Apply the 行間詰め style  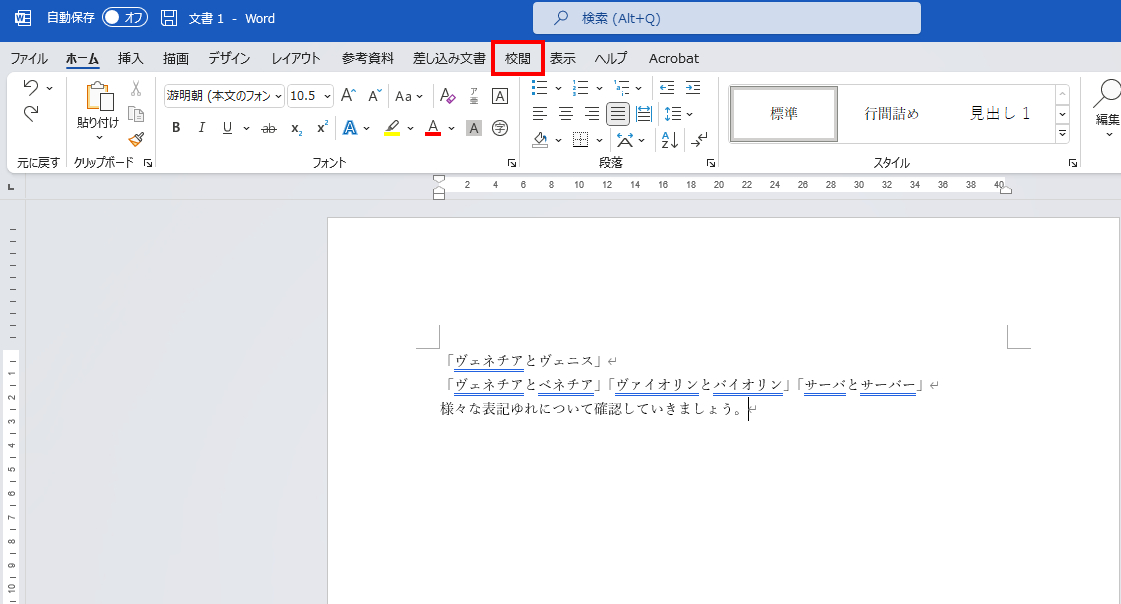click(x=892, y=114)
